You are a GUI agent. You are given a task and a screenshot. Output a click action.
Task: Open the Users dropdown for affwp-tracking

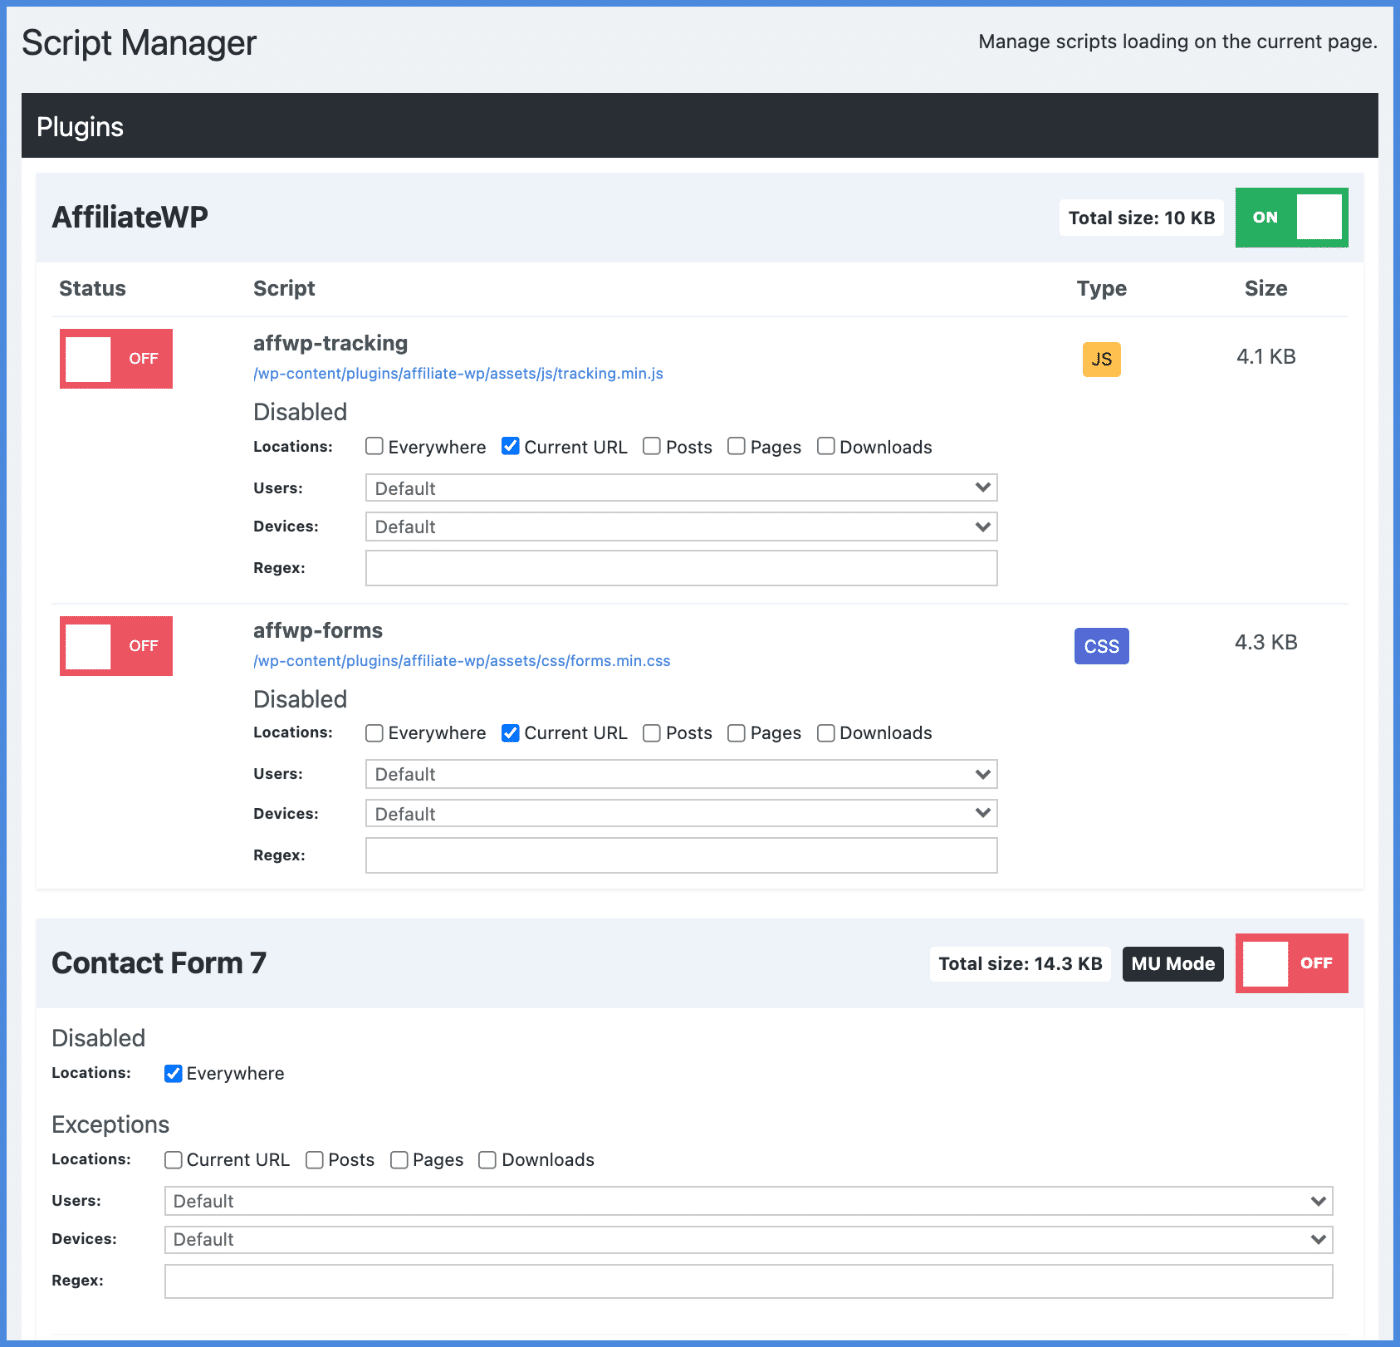tap(681, 488)
